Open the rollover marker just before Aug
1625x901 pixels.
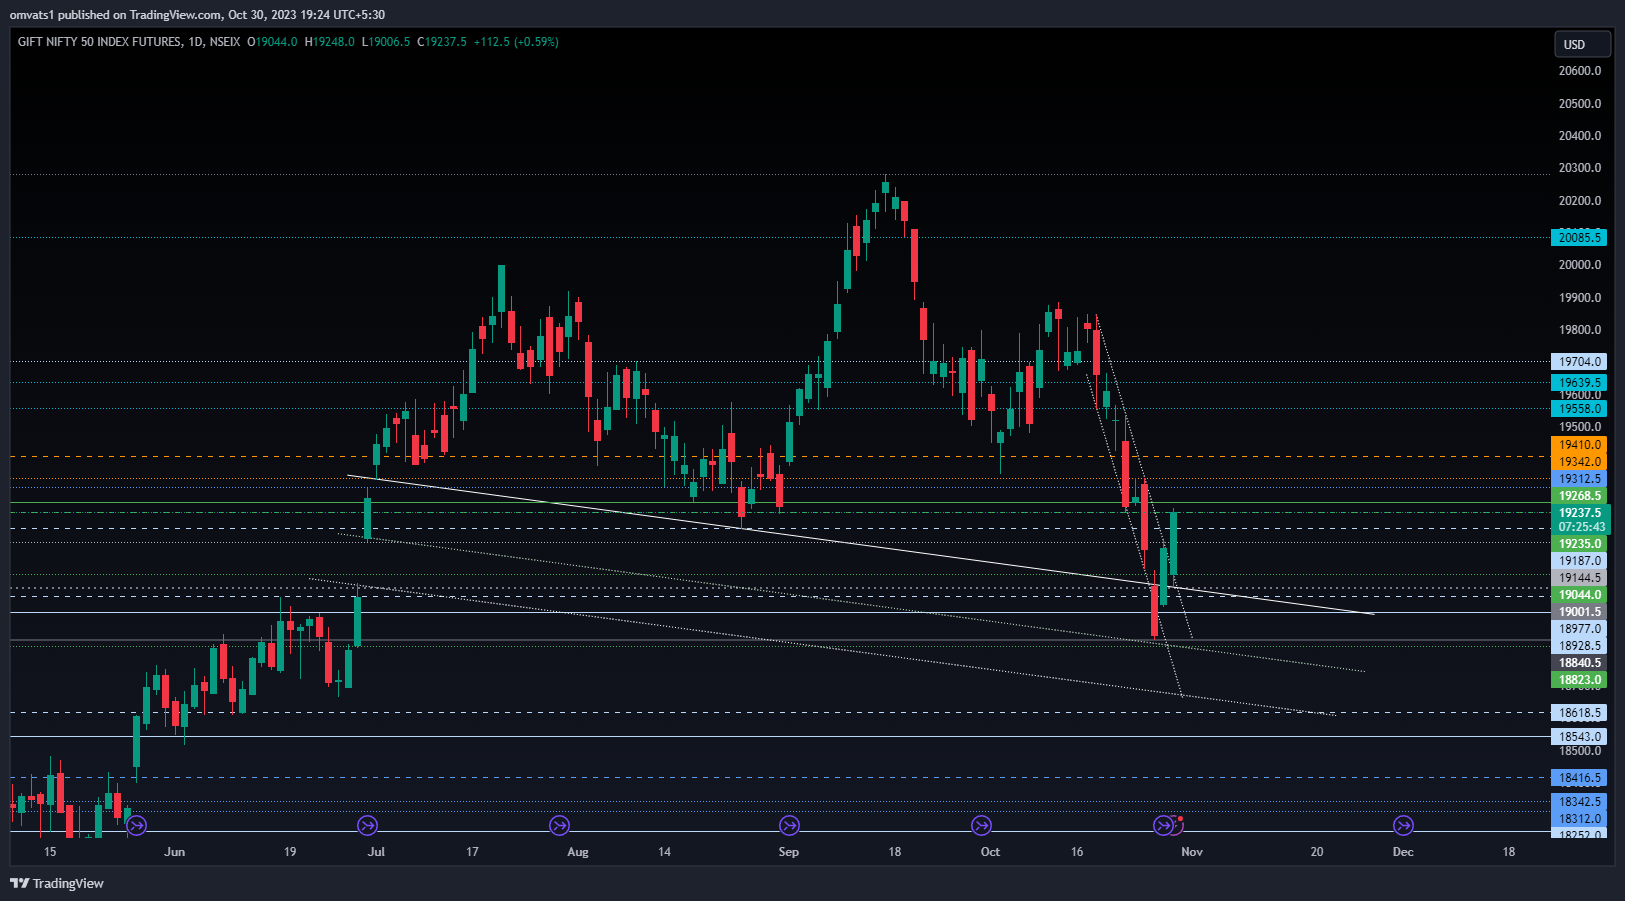pos(559,825)
